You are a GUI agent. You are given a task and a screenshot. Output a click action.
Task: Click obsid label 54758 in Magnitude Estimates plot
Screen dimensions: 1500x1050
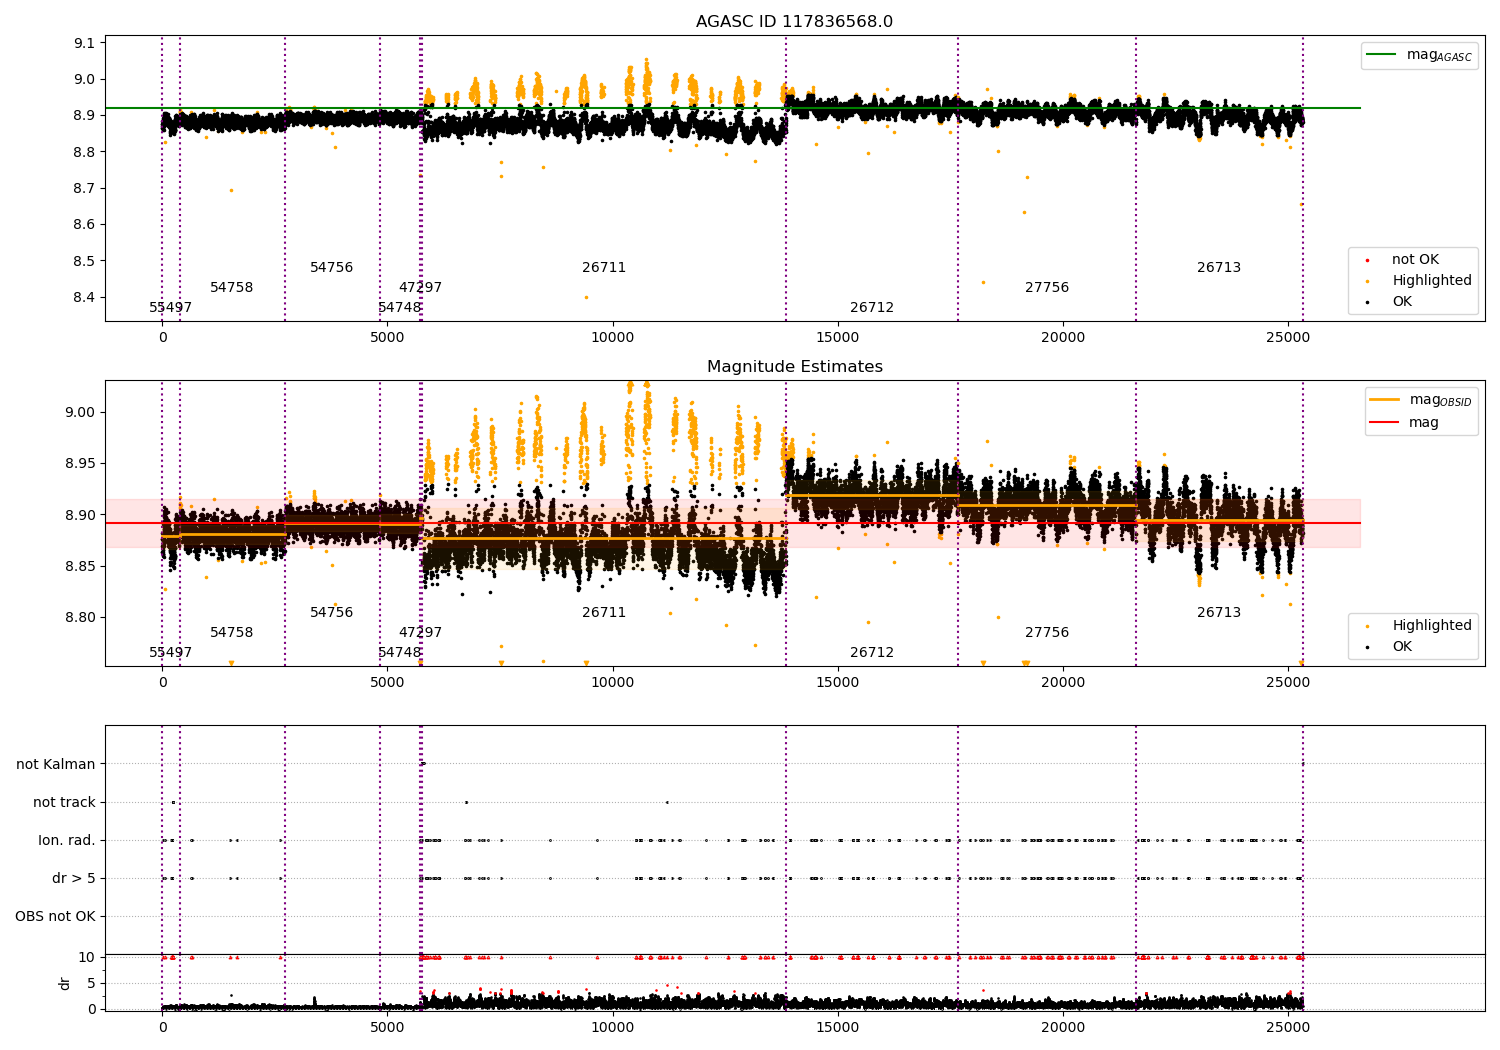[x=231, y=633]
